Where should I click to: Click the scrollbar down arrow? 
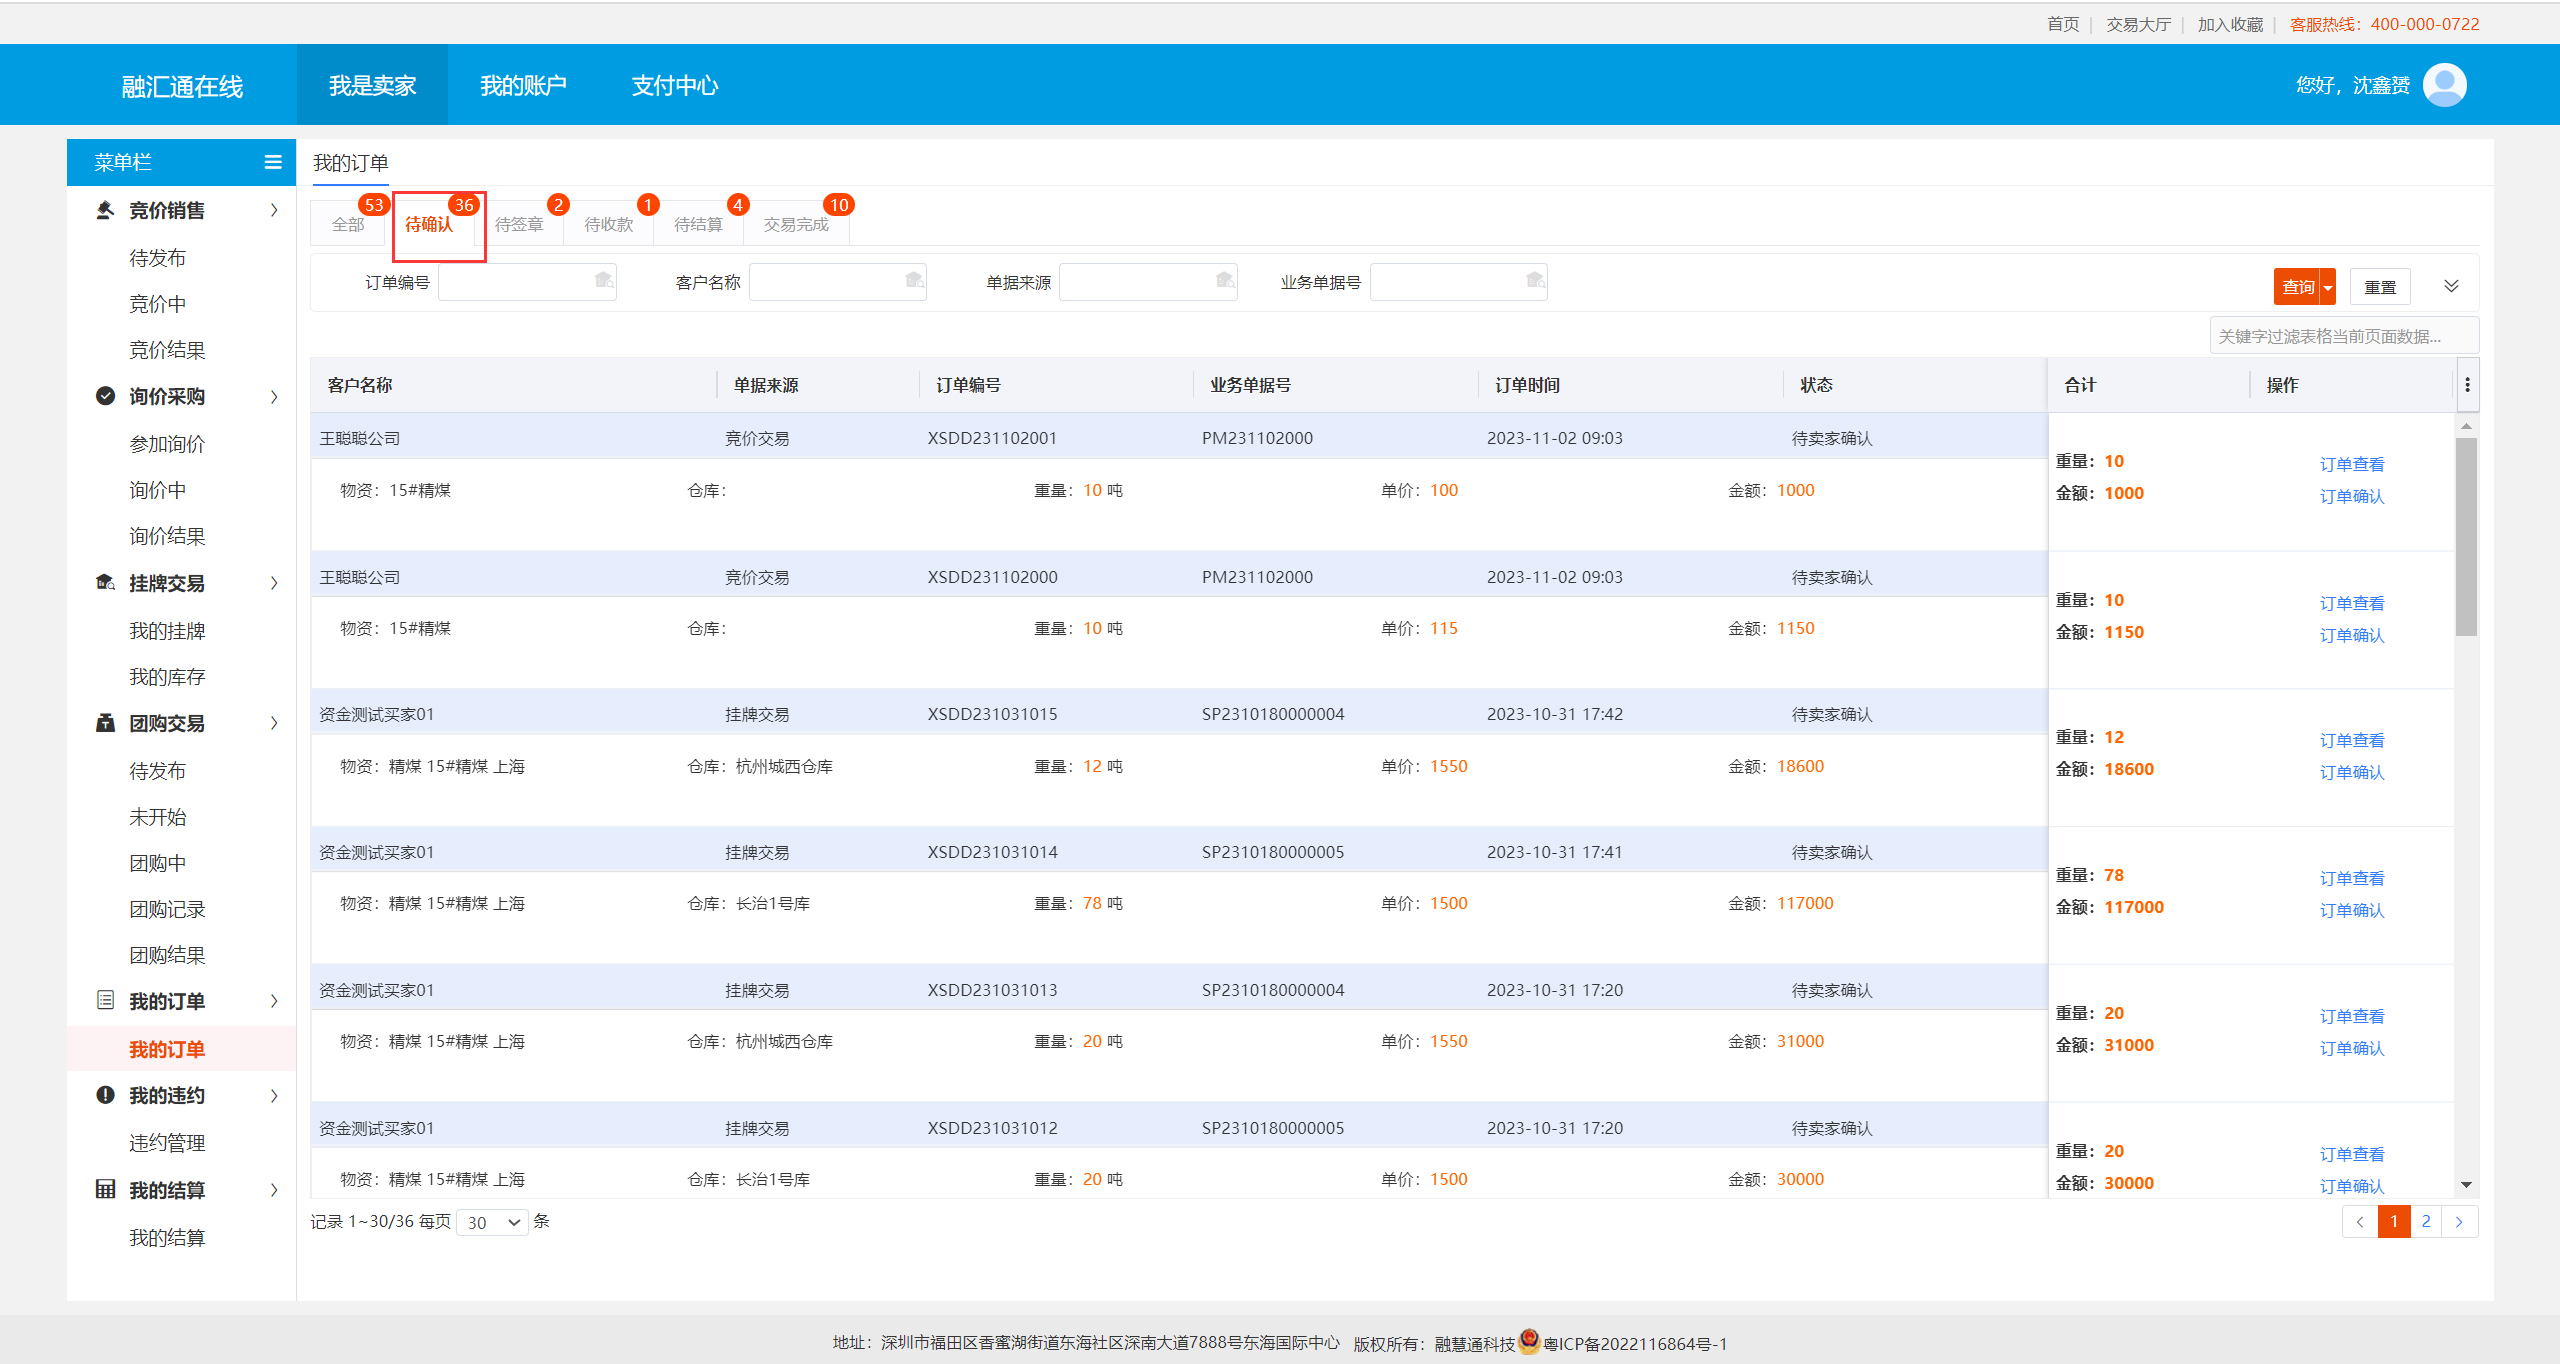pyautogui.click(x=2466, y=1185)
